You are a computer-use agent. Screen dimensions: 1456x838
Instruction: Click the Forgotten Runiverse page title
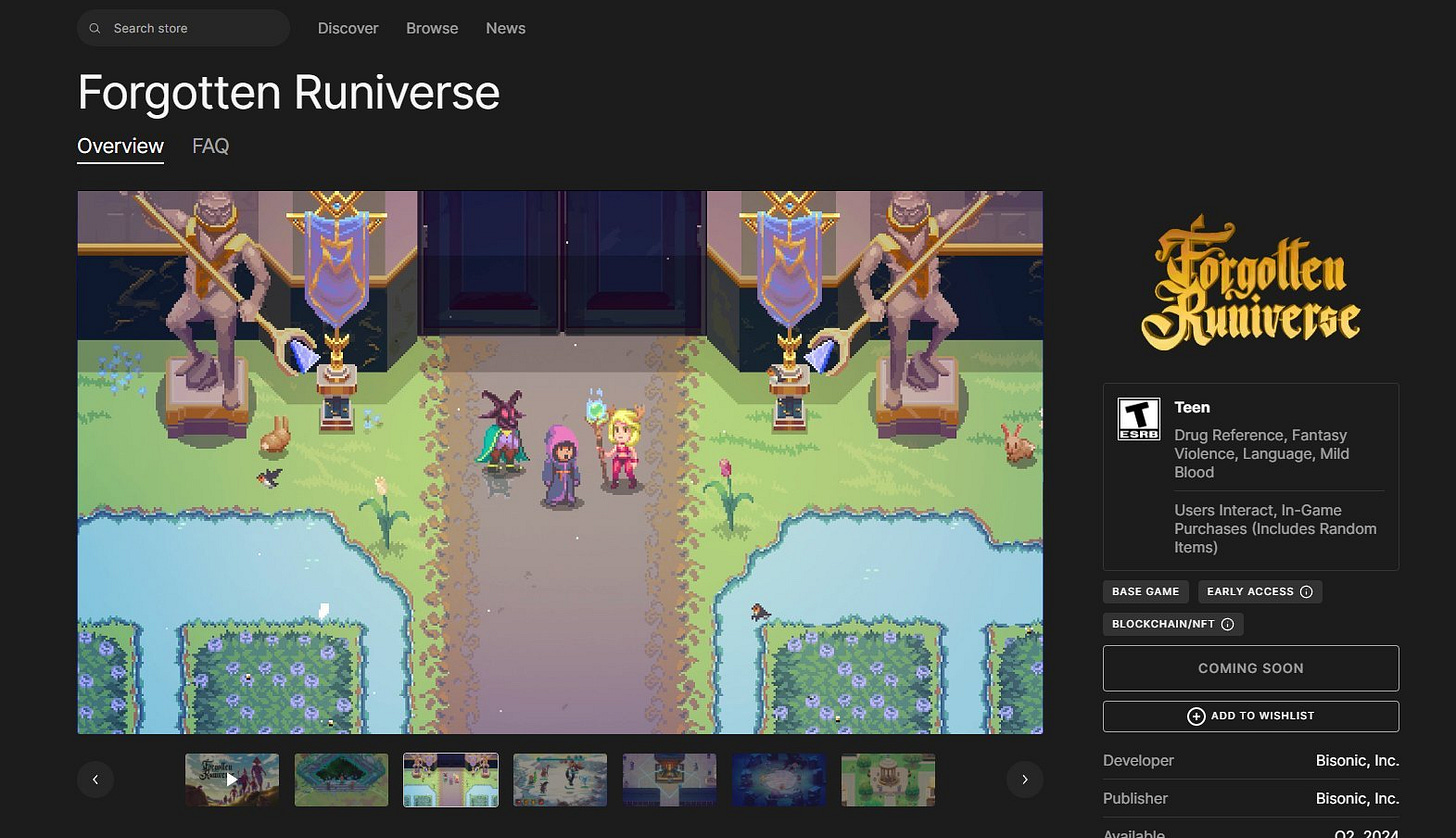tap(288, 92)
